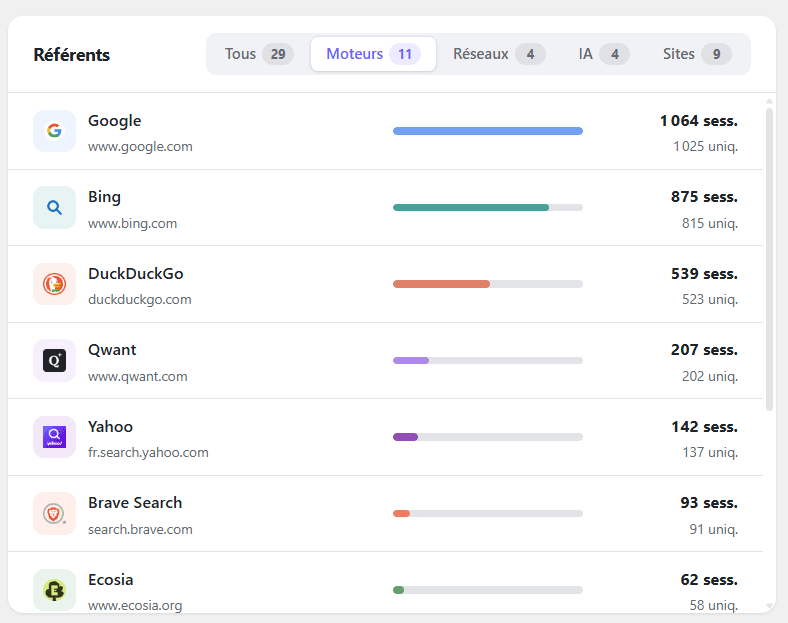The image size is (788, 623).
Task: Click the www.google.com domain text
Action: (140, 147)
